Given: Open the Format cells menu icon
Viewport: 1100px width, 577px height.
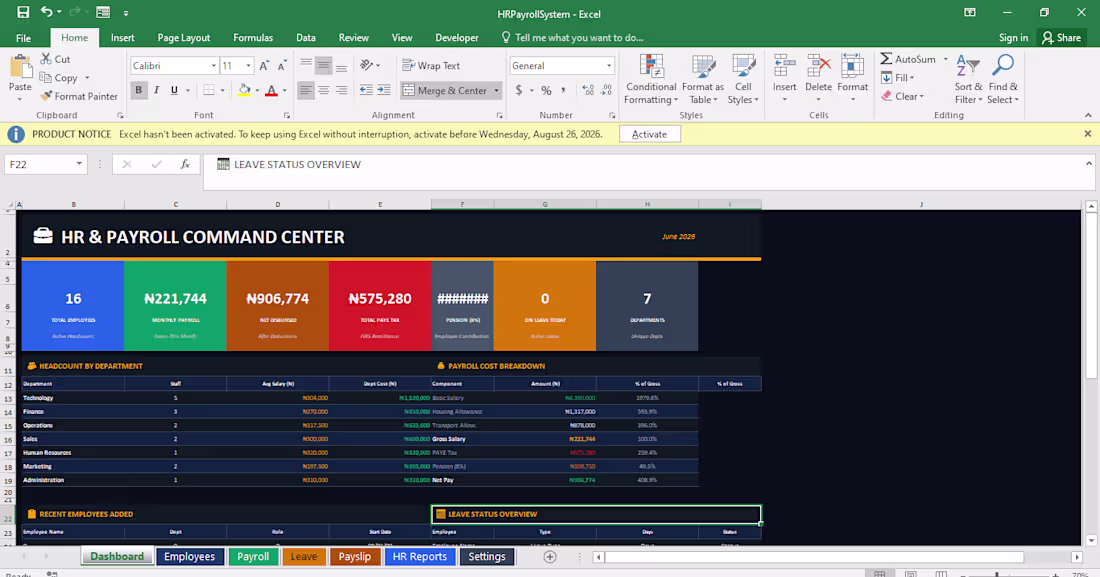Looking at the screenshot, I should (x=852, y=66).
